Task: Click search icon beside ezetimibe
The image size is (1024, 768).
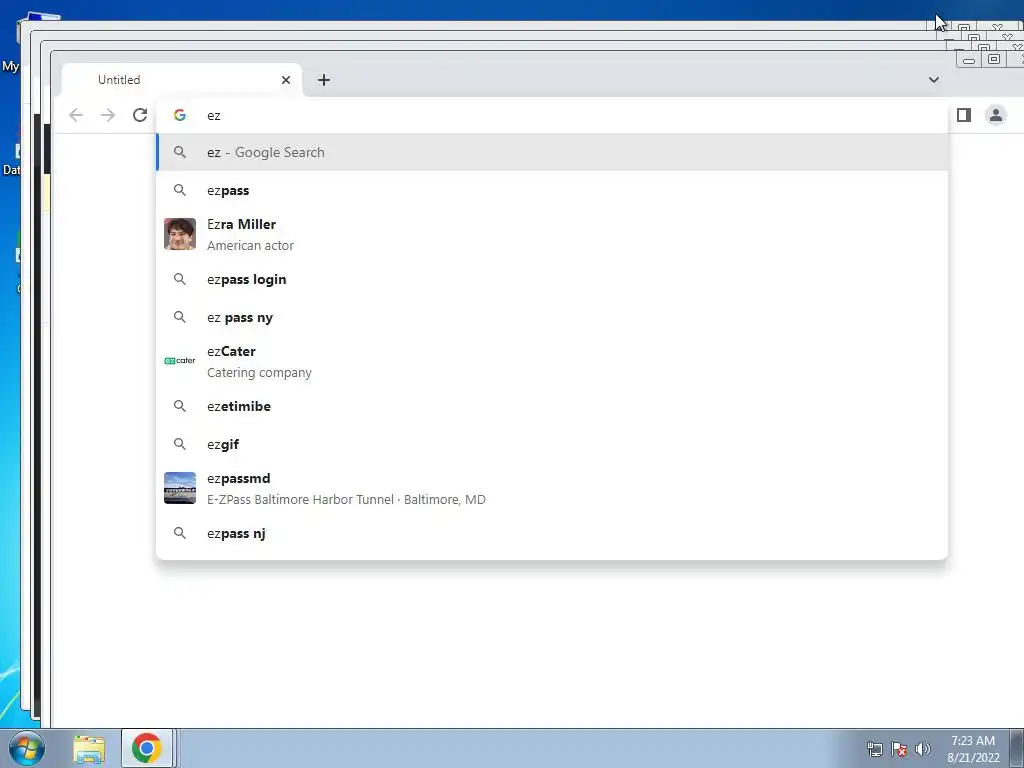Action: tap(180, 406)
